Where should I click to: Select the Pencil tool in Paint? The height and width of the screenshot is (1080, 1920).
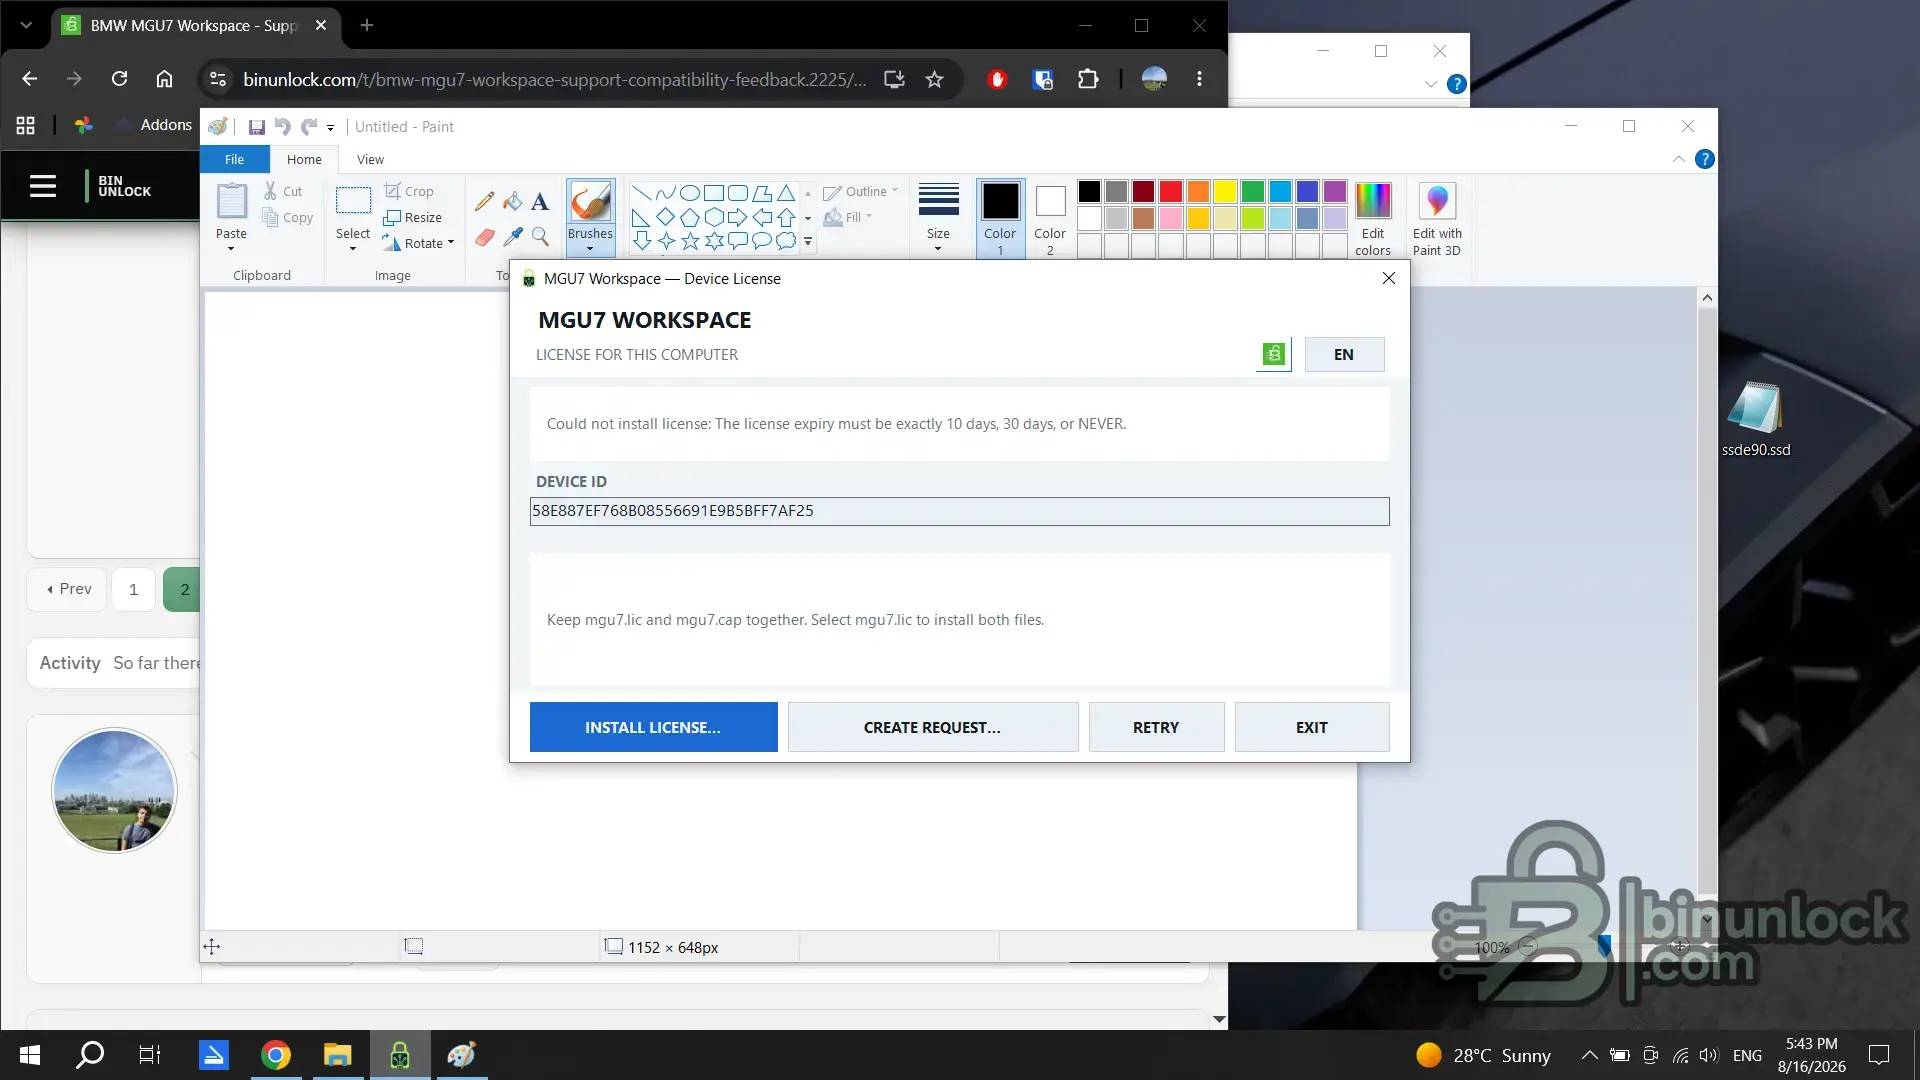pyautogui.click(x=485, y=201)
